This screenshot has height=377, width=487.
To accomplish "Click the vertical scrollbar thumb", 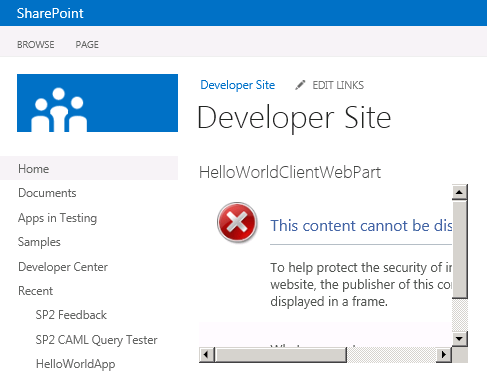I will (460, 249).
